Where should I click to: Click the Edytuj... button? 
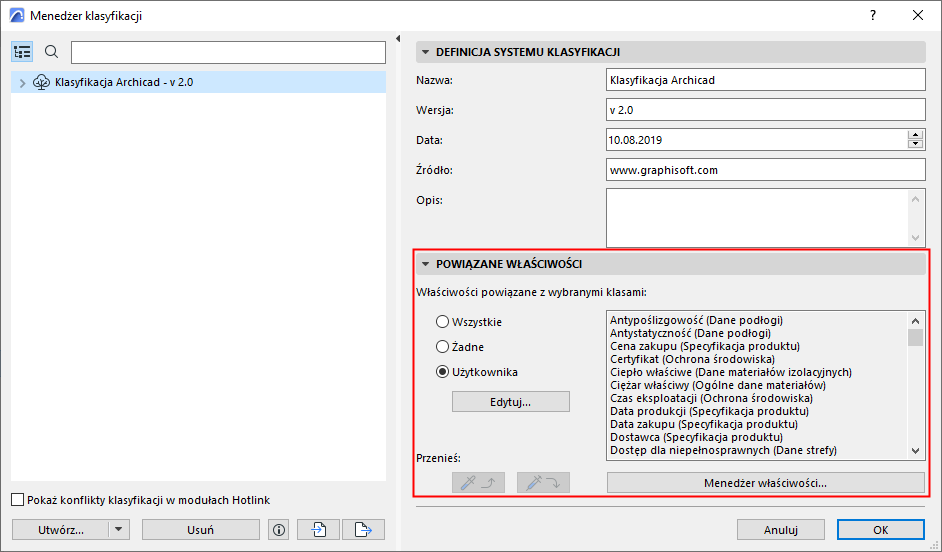[x=511, y=402]
